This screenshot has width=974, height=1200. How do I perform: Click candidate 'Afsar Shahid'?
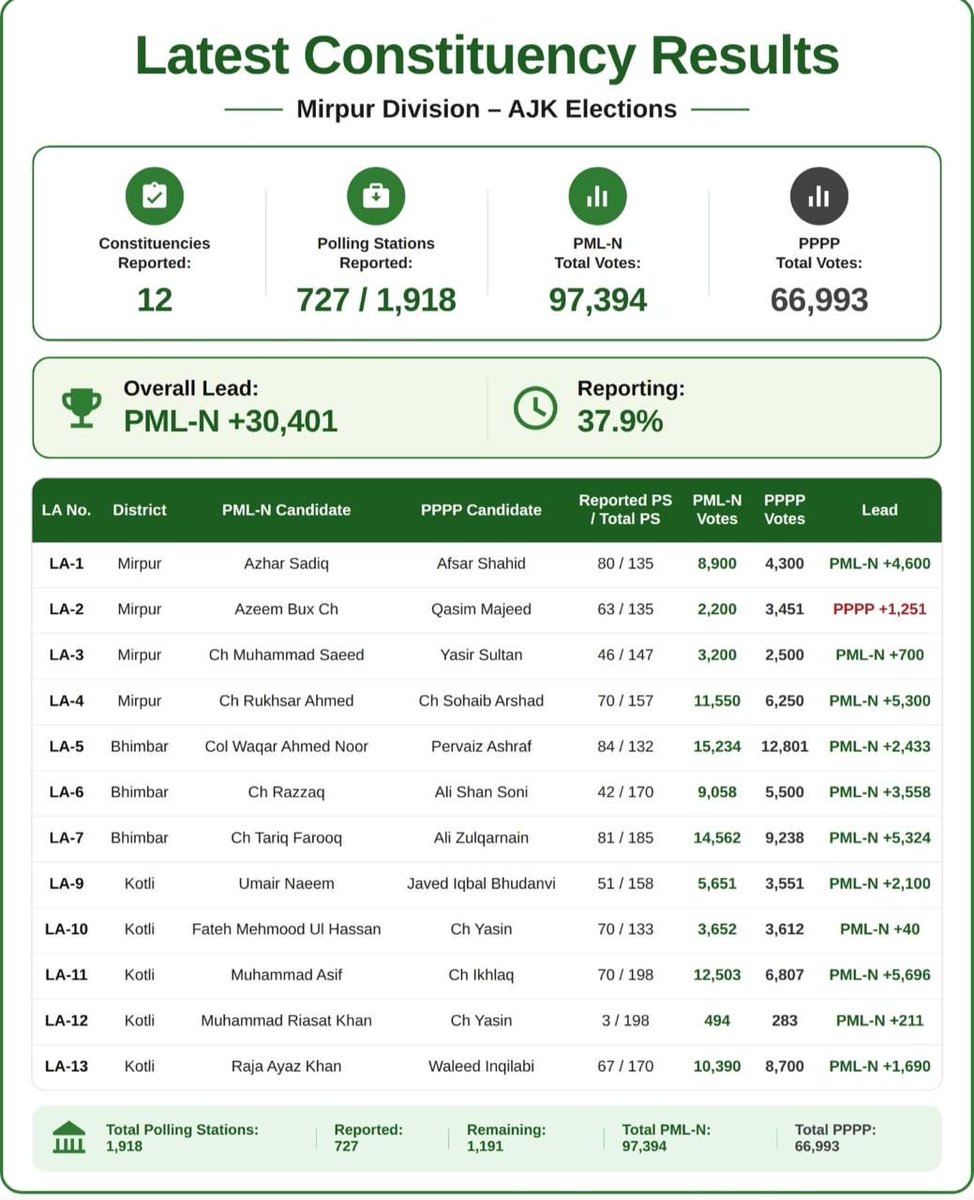[481, 564]
